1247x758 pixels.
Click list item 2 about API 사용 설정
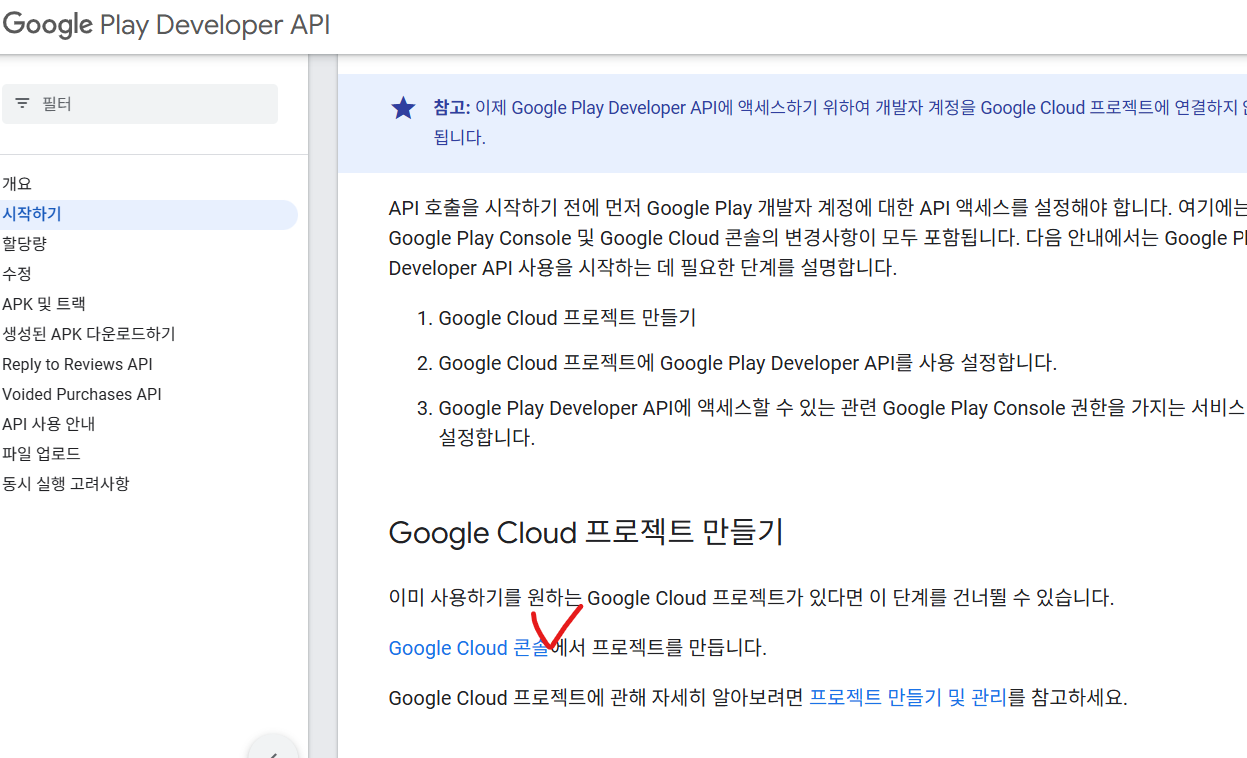(x=747, y=363)
